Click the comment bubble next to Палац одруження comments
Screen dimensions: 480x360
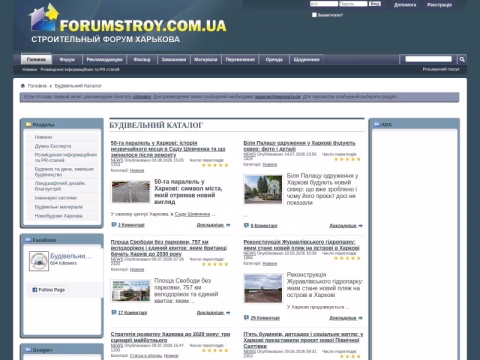tap(246, 225)
